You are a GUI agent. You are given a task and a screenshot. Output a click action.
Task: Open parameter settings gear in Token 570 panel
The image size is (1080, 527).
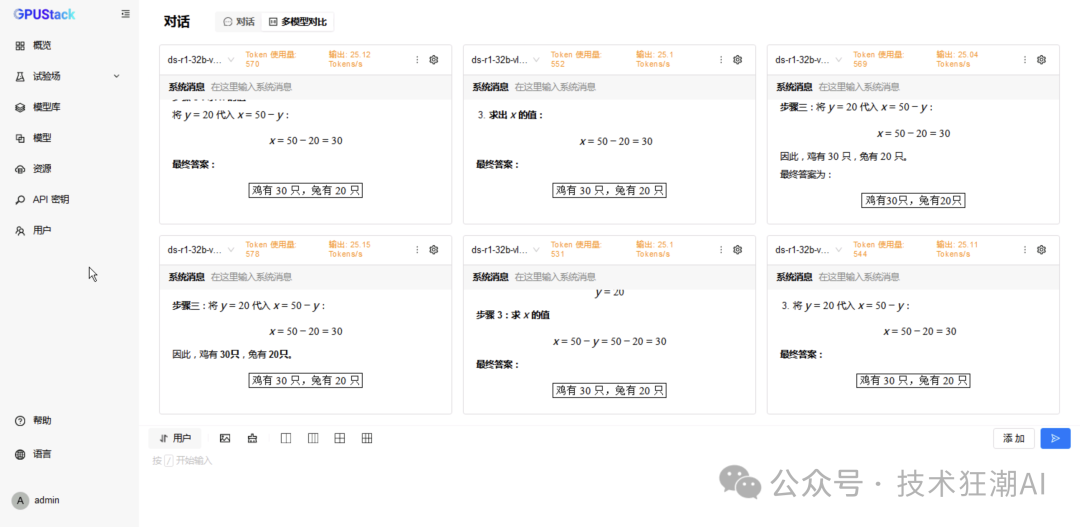434,59
